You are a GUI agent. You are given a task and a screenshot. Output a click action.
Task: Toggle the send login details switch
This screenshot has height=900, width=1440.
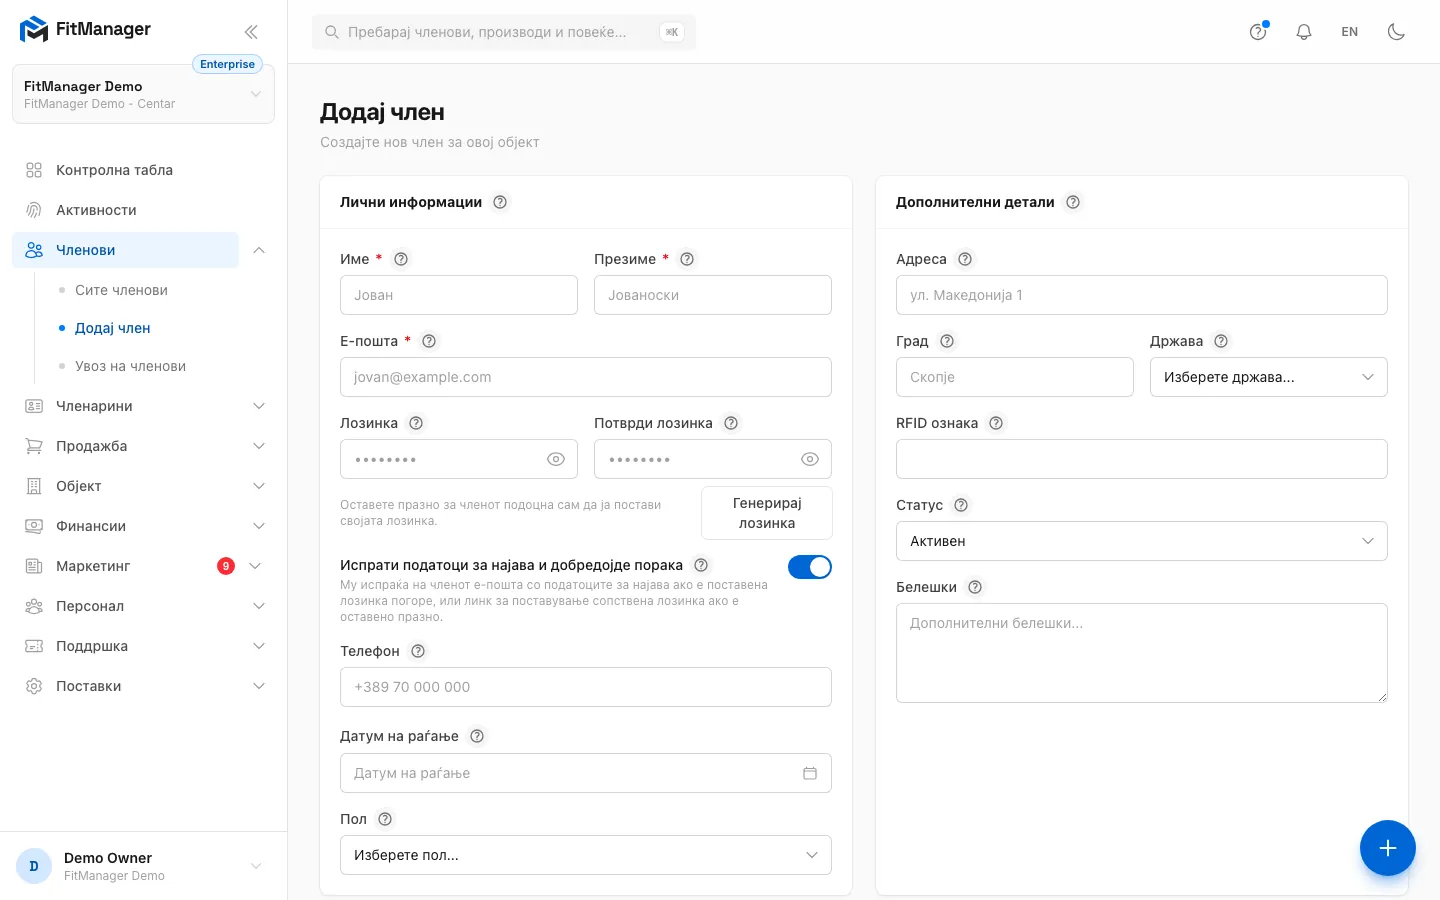point(810,567)
